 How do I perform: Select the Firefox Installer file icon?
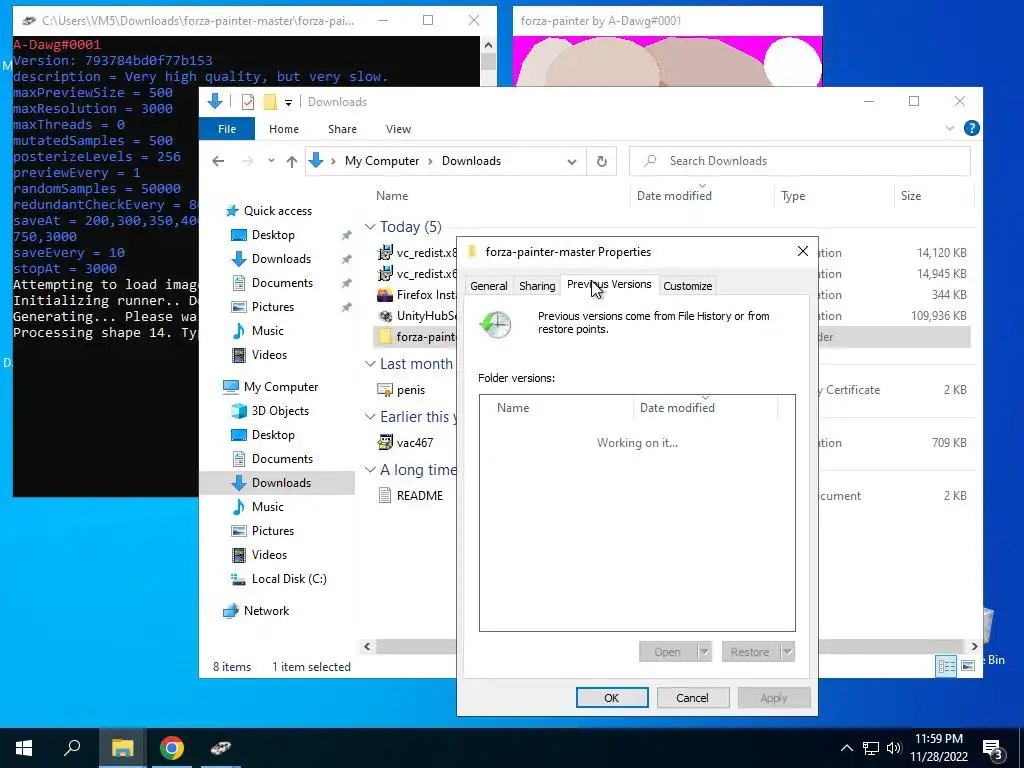385,295
